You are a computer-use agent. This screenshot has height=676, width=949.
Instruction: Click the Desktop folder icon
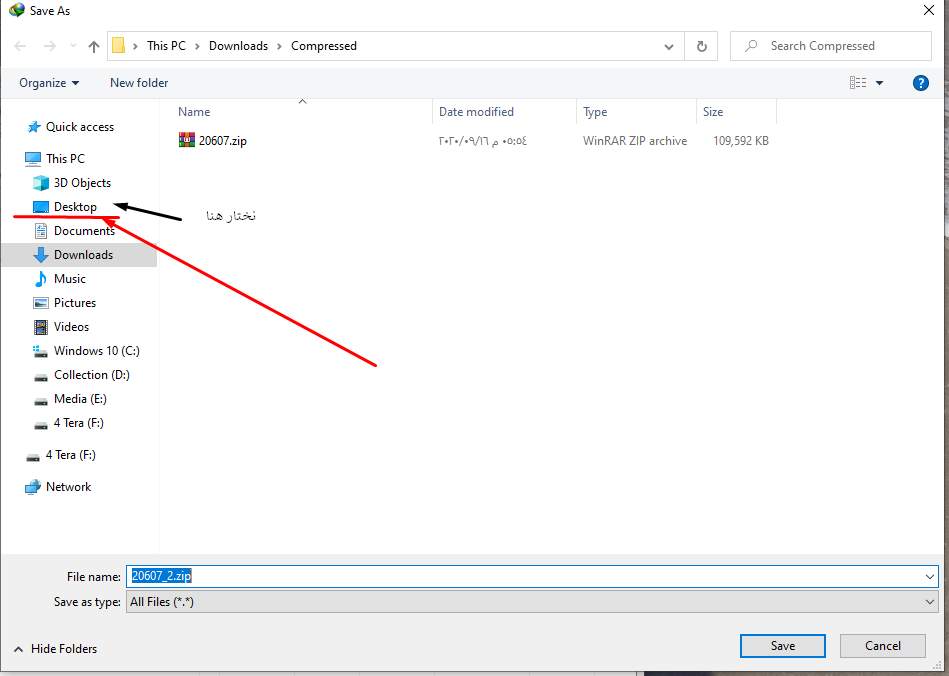(x=41, y=207)
